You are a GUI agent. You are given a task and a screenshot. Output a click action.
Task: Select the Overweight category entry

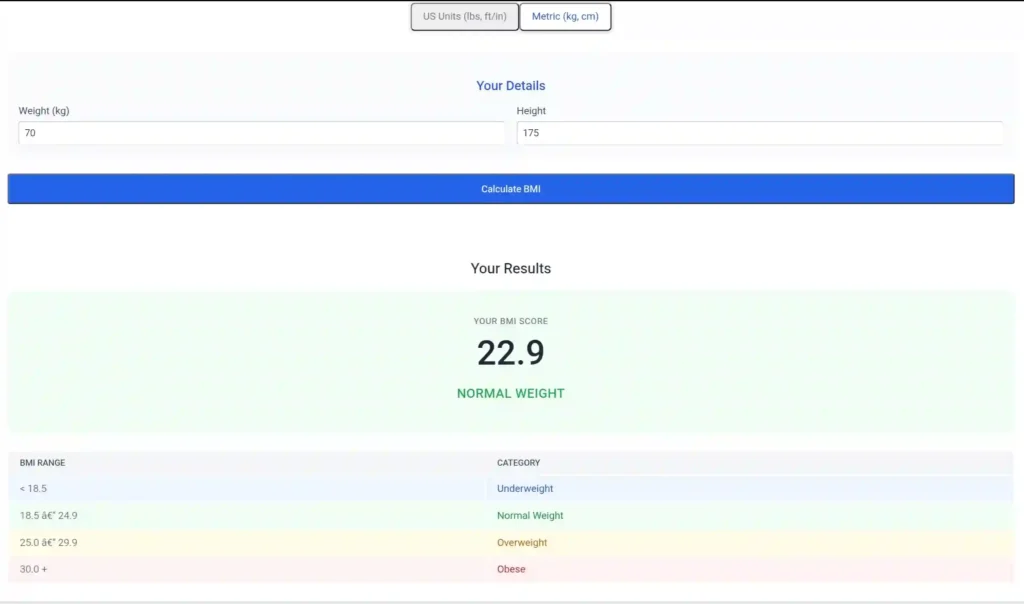[x=522, y=542]
